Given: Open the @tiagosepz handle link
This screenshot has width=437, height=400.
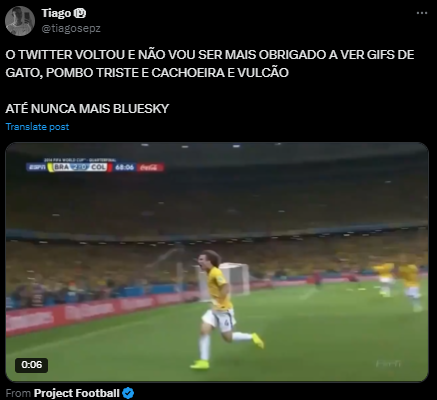Looking at the screenshot, I should coord(71,29).
